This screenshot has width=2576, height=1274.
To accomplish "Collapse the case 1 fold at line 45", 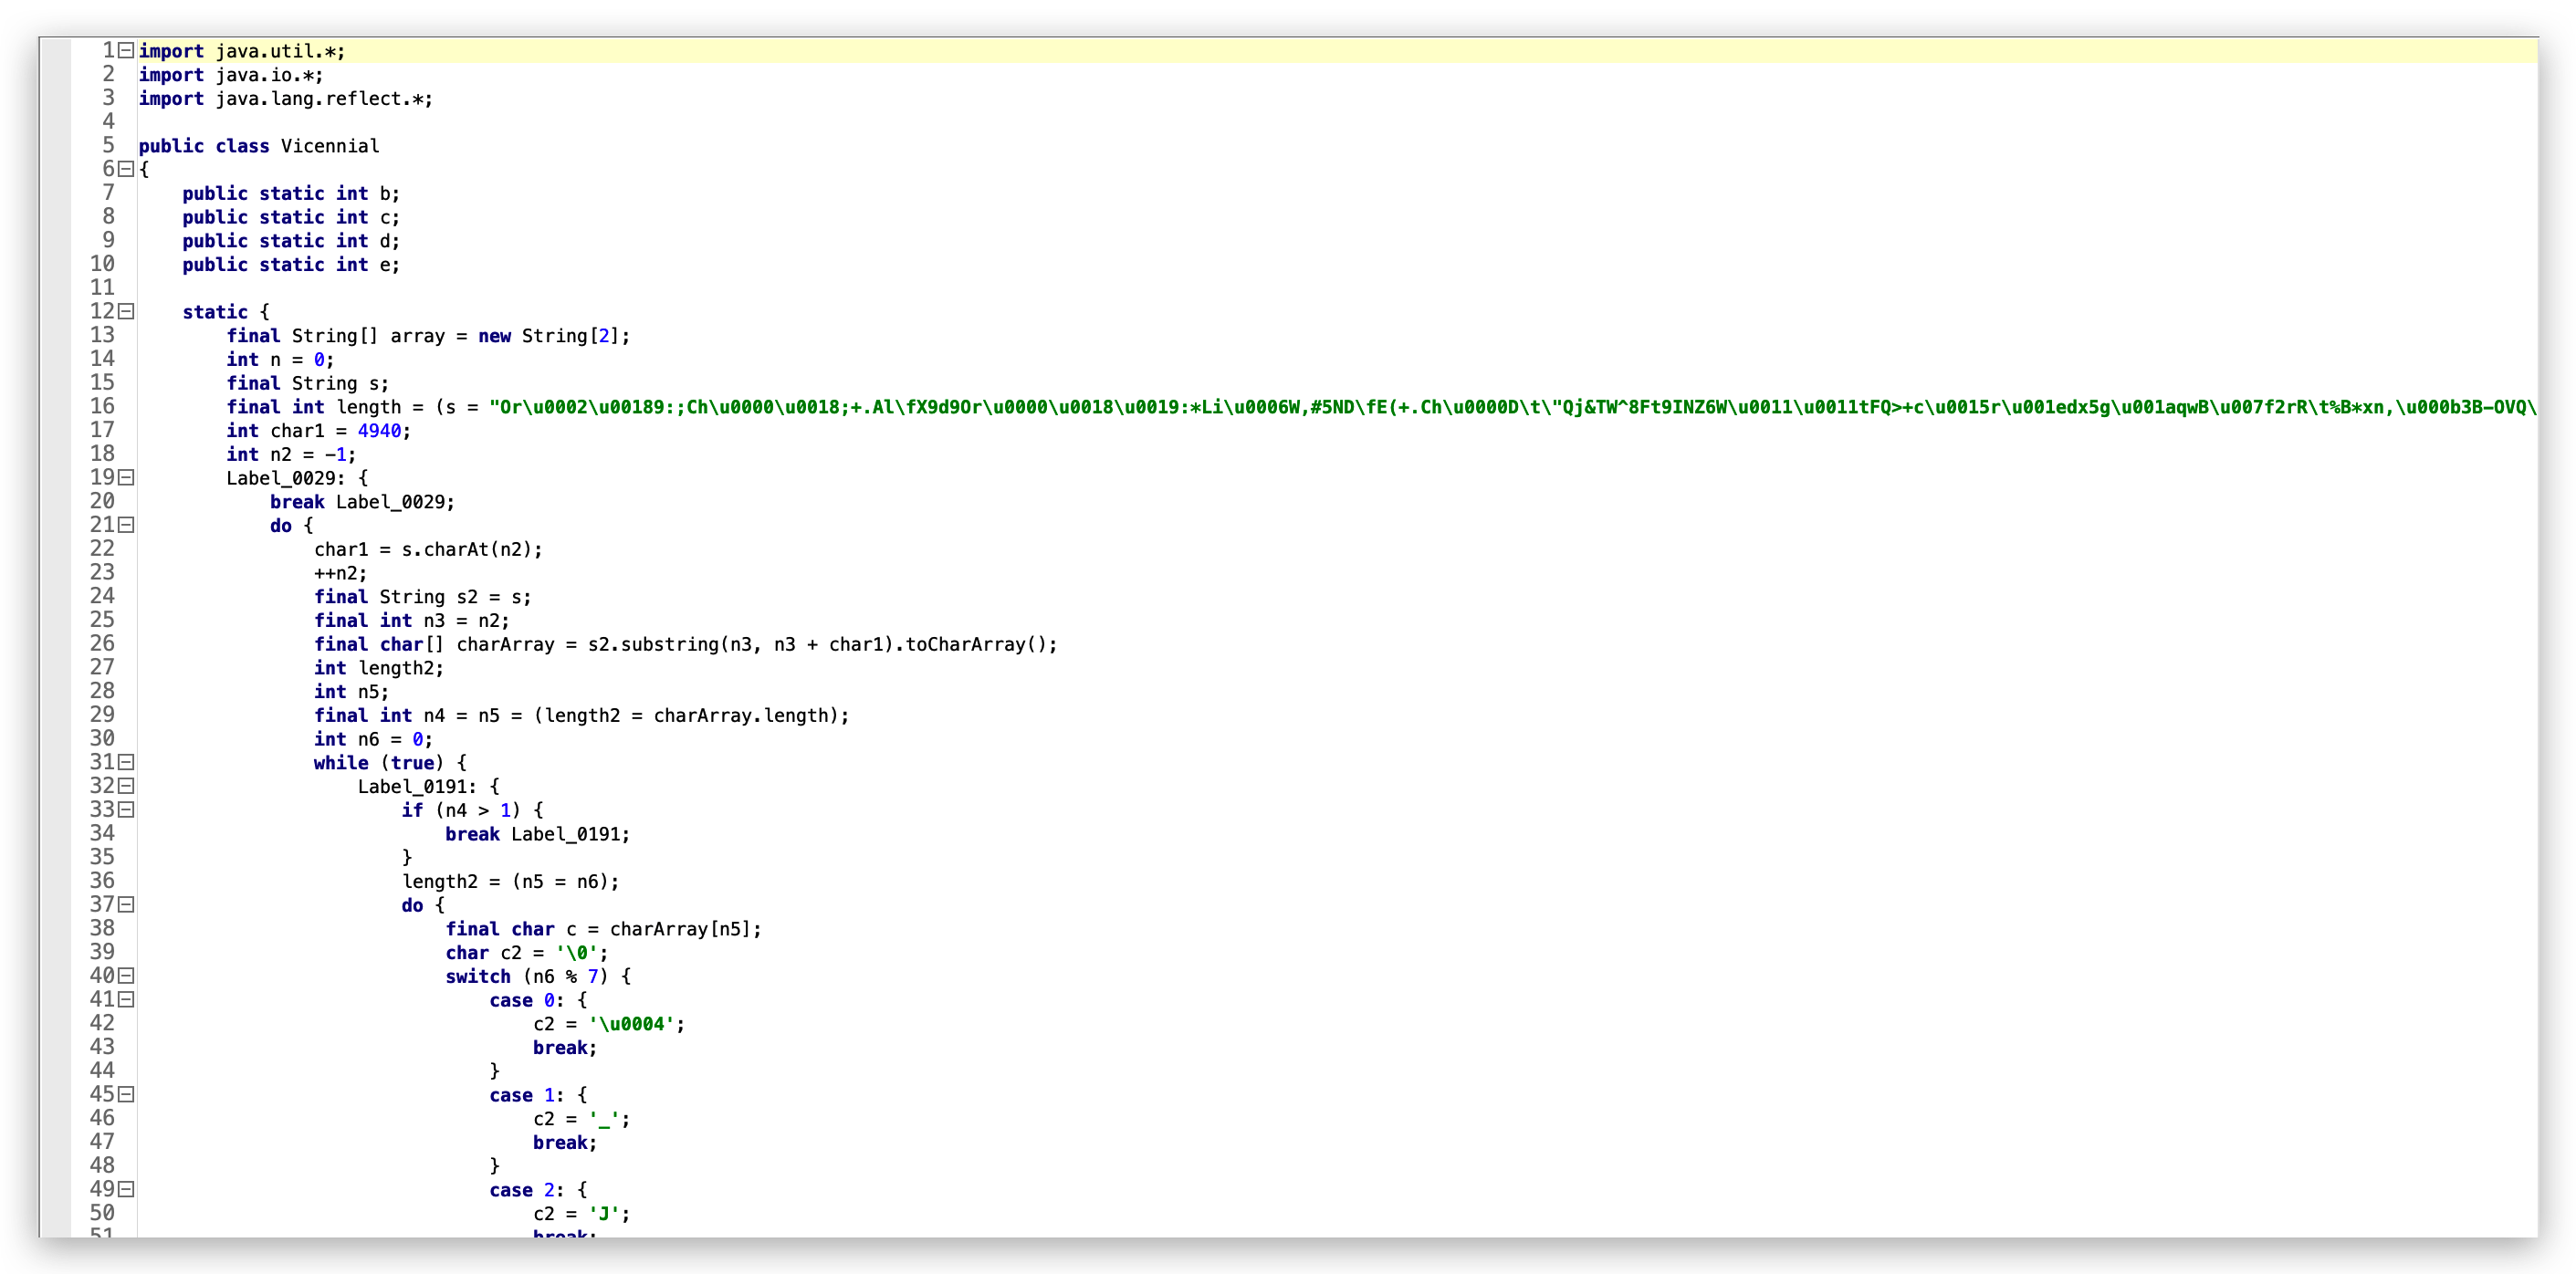I will click(x=126, y=1094).
